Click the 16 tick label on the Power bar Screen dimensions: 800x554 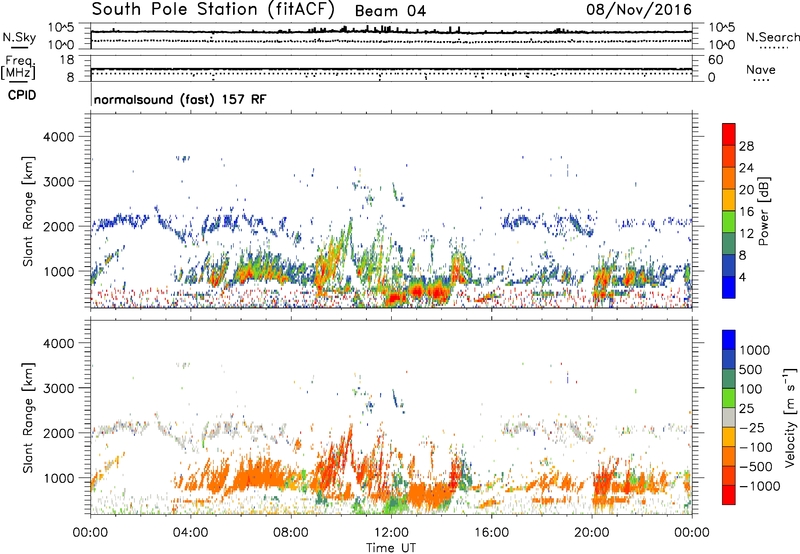(746, 212)
